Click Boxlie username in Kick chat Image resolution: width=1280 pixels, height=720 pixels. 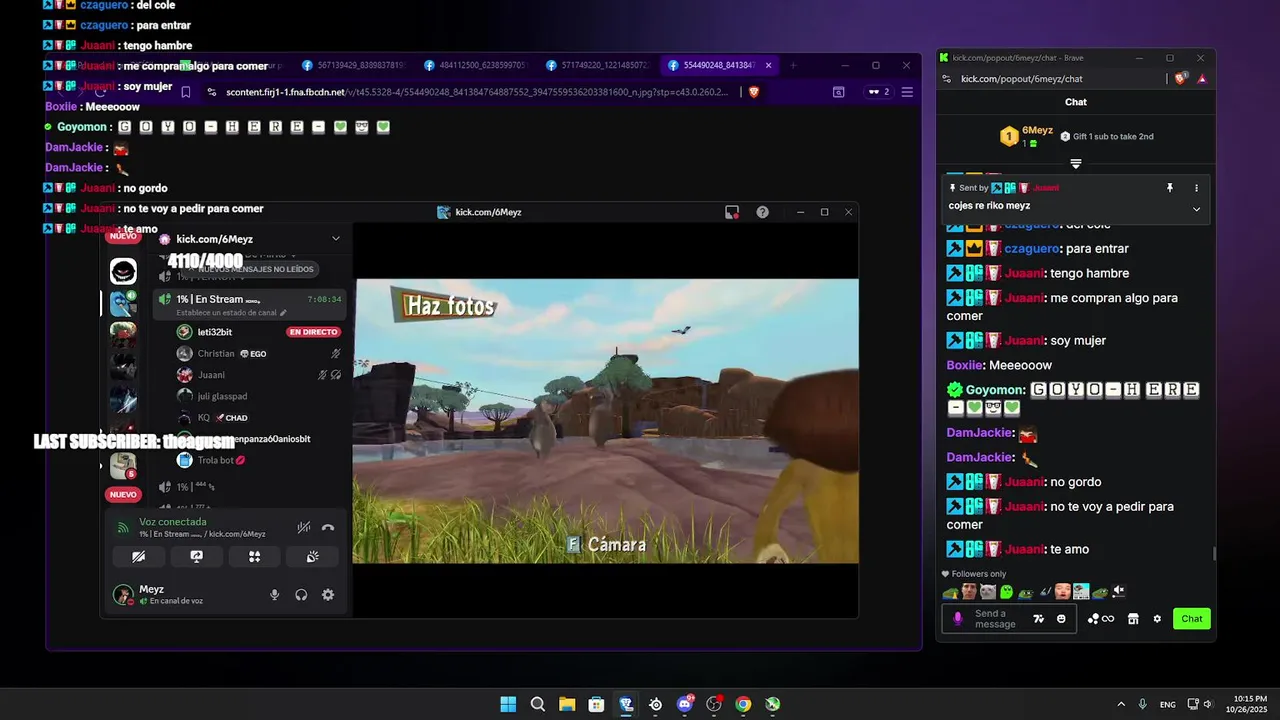coord(964,365)
